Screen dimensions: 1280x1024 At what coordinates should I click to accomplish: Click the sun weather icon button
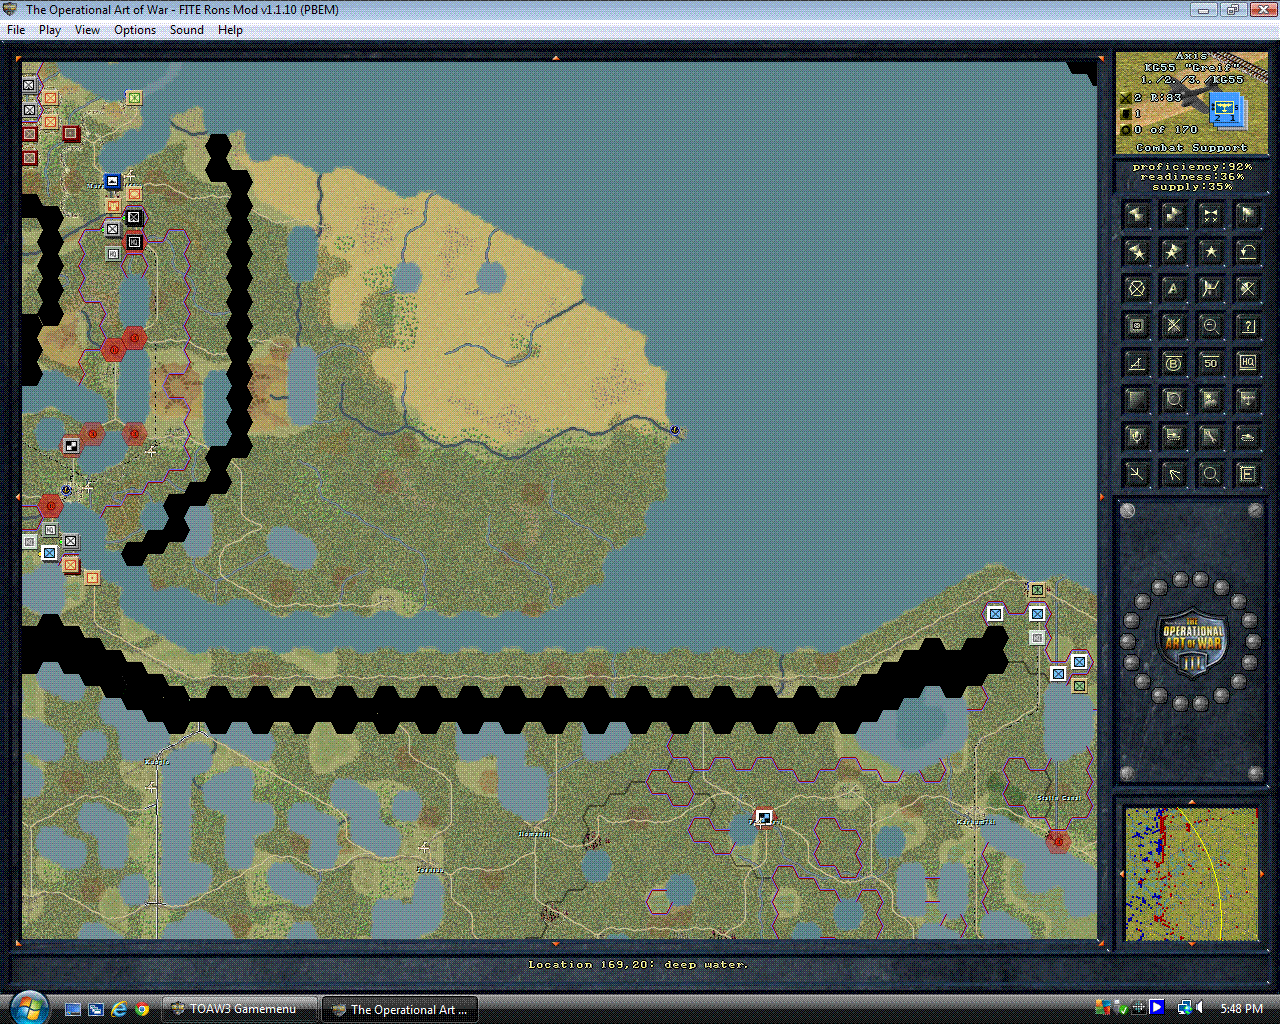[1211, 400]
